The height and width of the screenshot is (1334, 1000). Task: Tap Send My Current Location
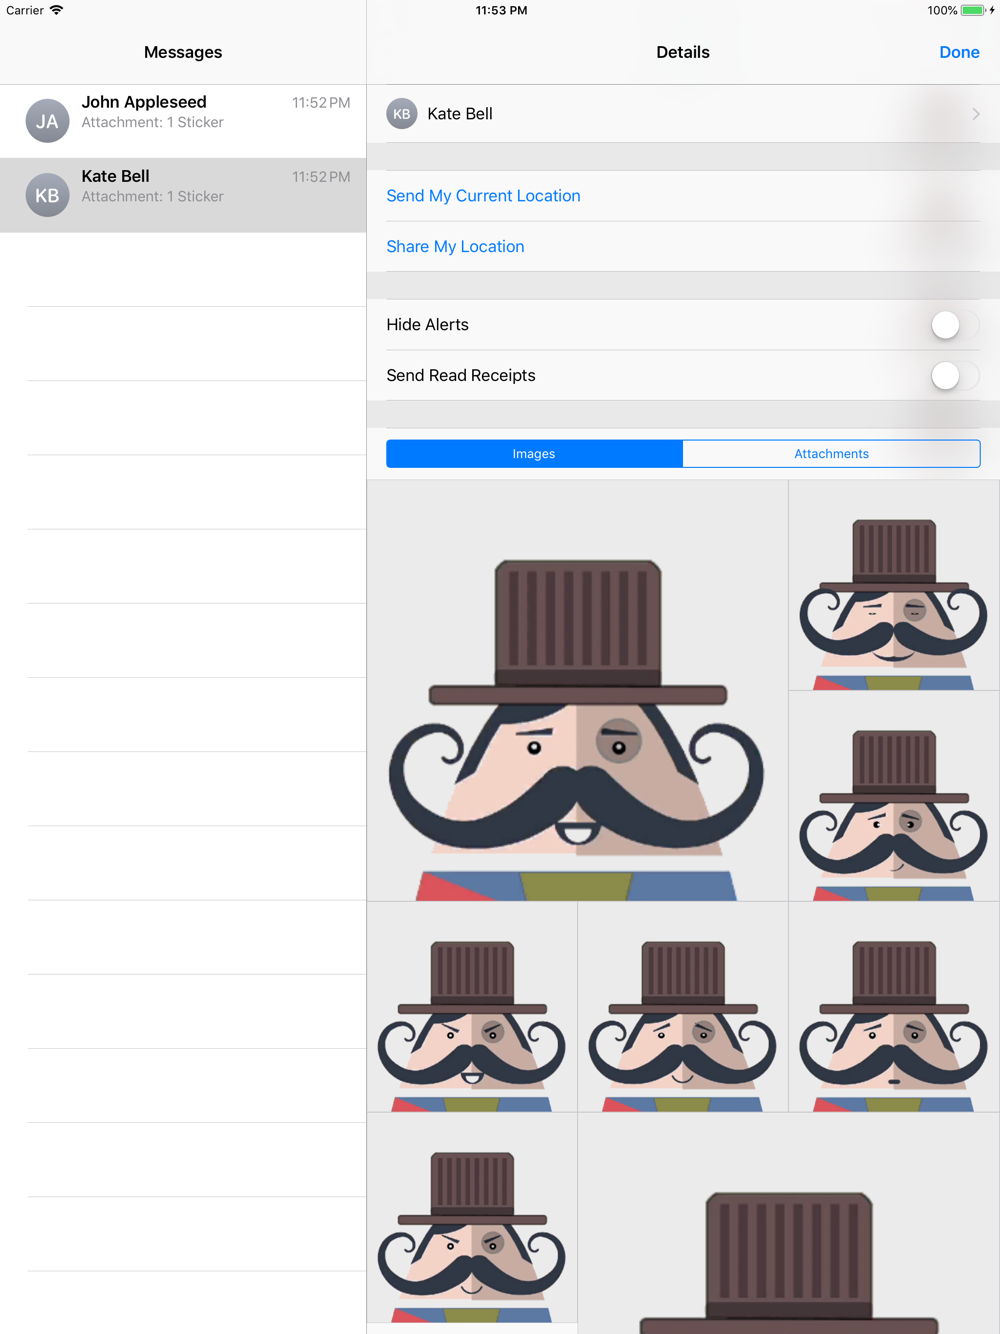tap(483, 196)
